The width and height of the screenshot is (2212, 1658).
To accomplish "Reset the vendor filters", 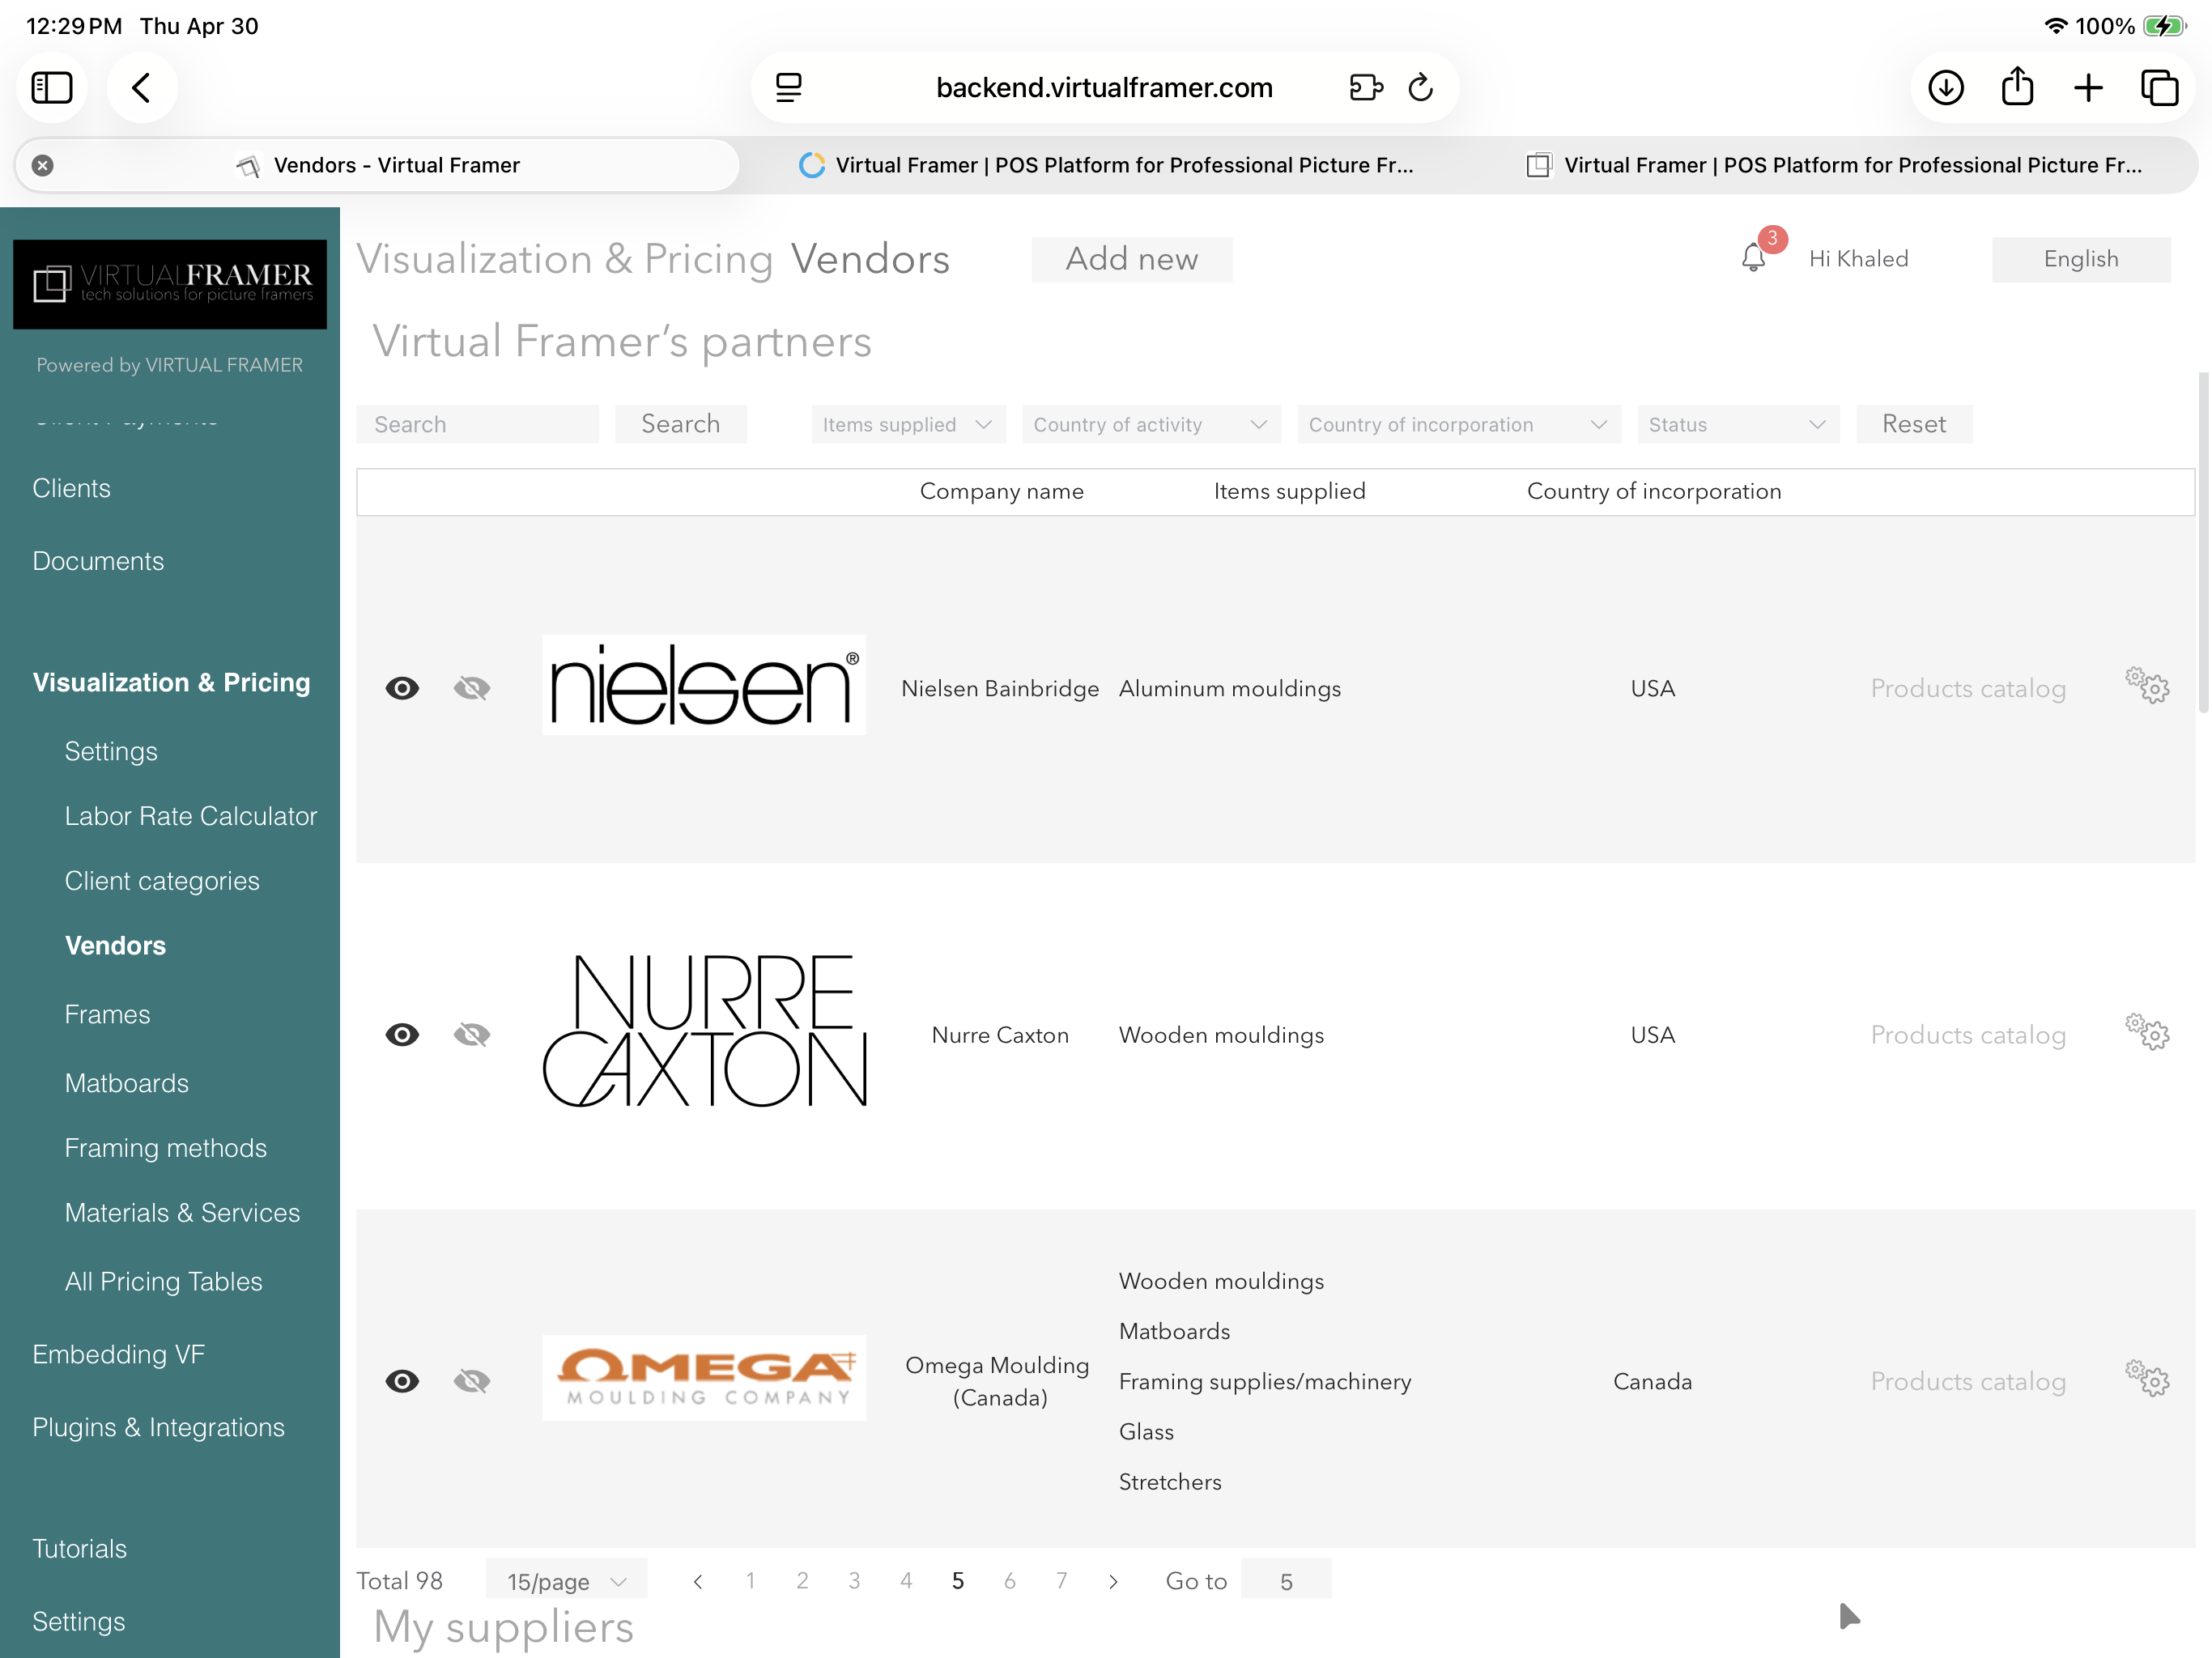I will 1914,424.
